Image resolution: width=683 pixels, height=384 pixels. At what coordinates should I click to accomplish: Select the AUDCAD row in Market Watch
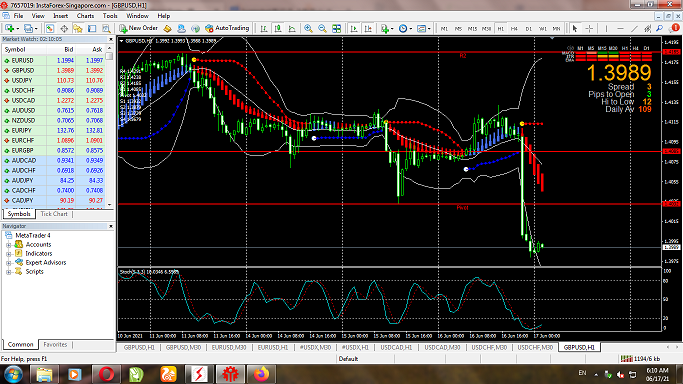[54, 161]
